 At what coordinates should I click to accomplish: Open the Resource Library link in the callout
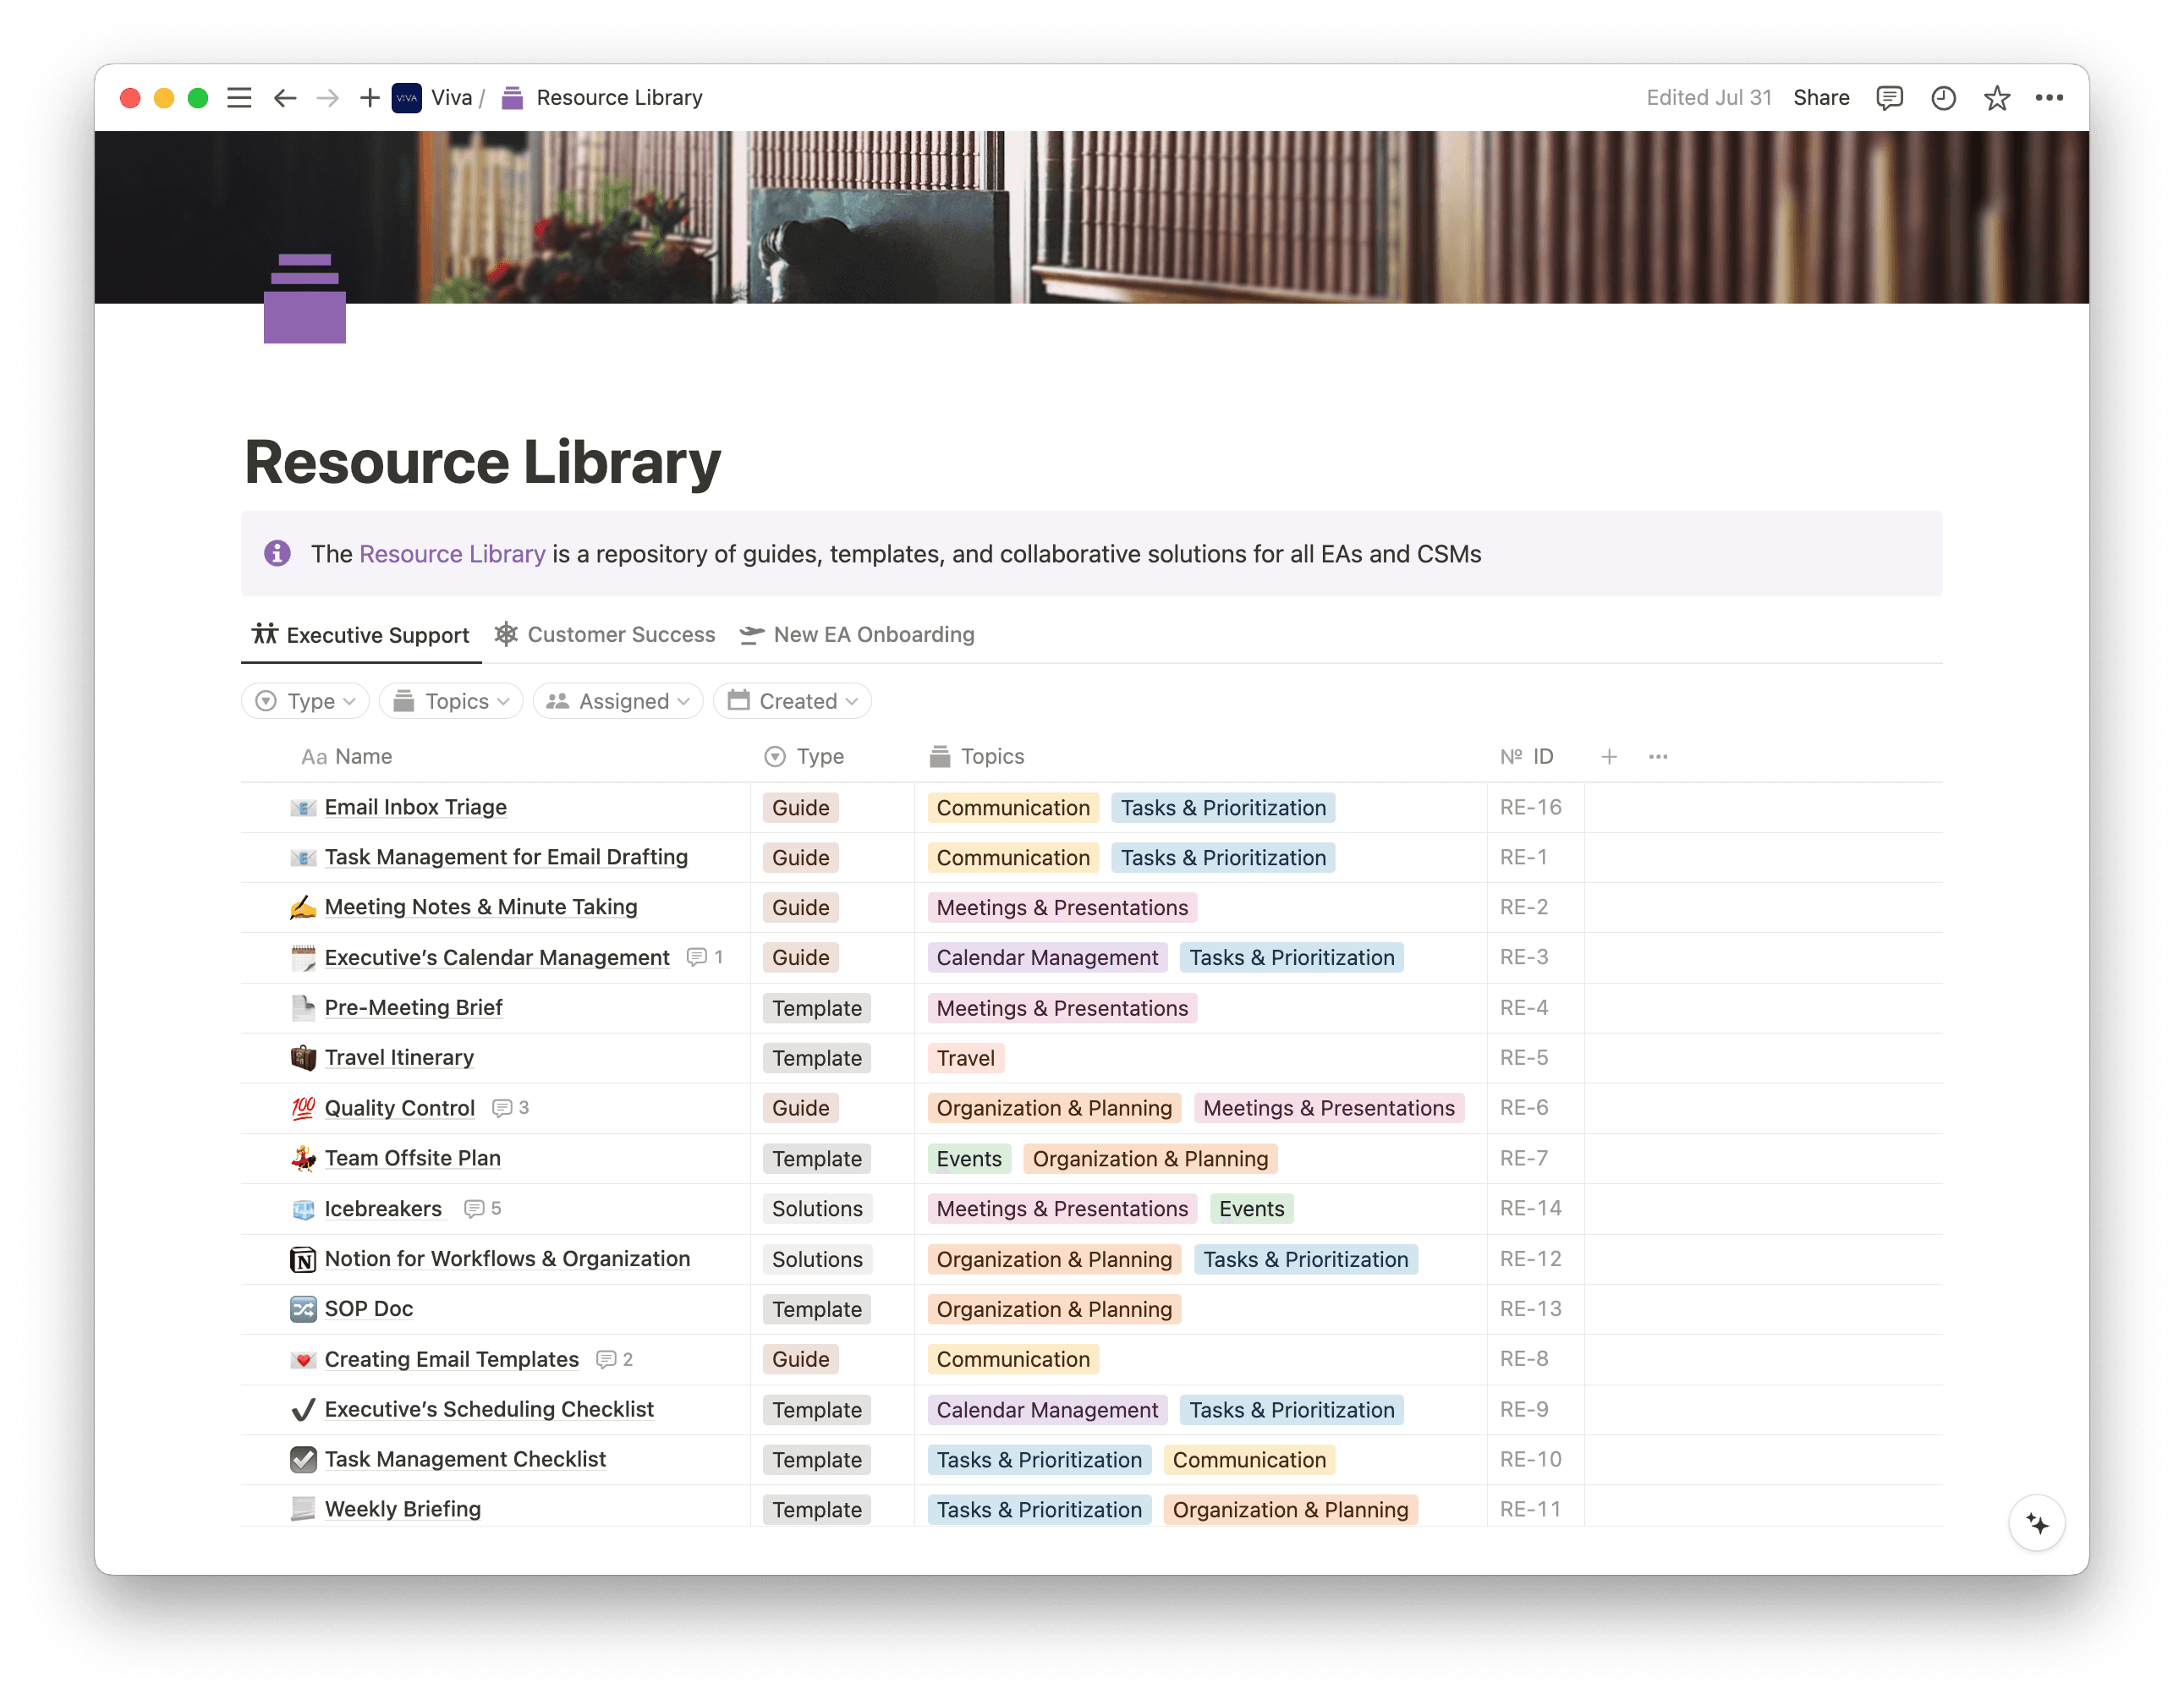coord(452,554)
